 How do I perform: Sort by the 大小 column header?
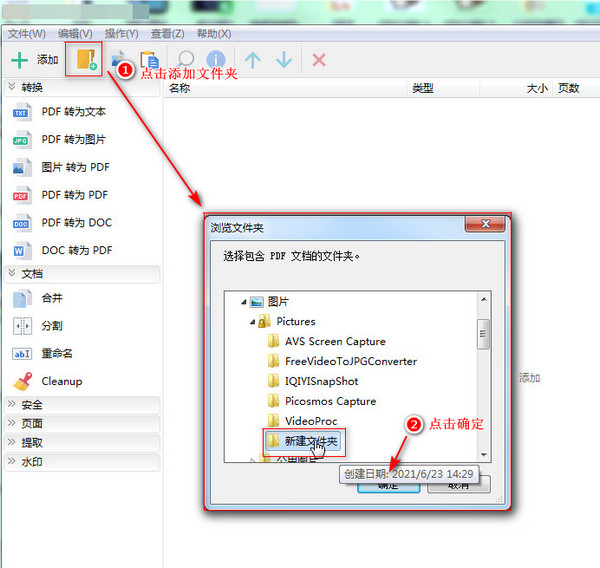tap(515, 88)
